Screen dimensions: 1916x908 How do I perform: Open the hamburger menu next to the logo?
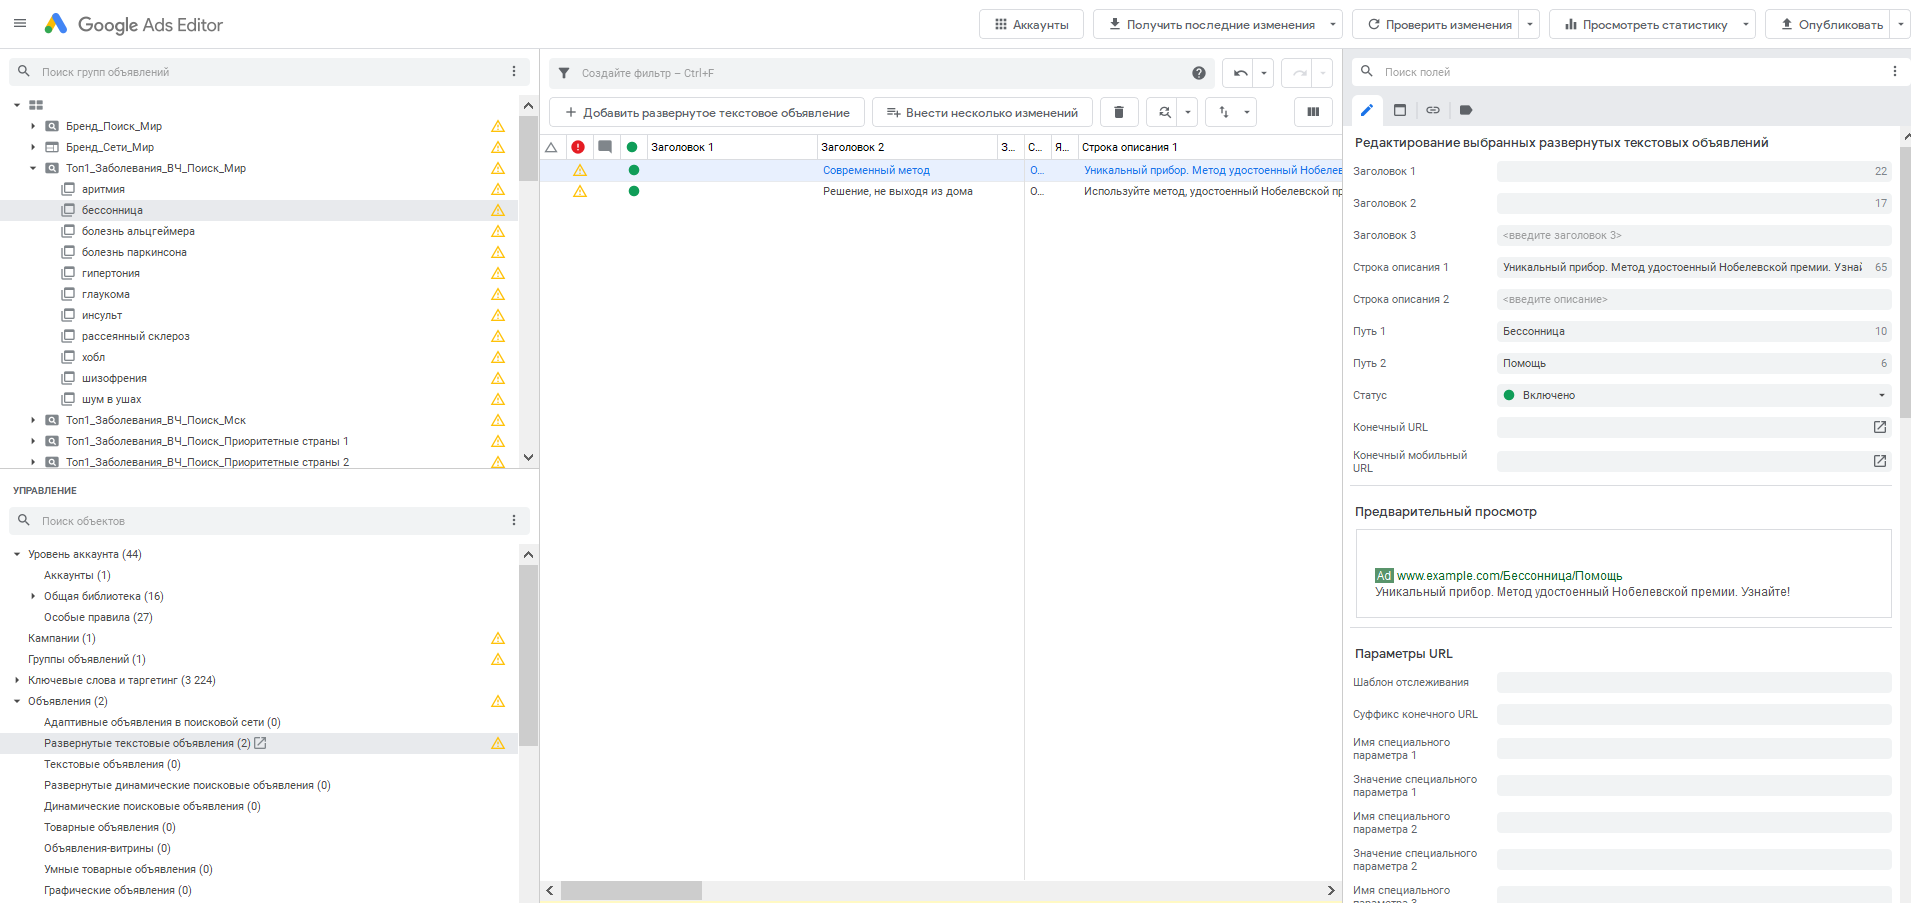(20, 24)
